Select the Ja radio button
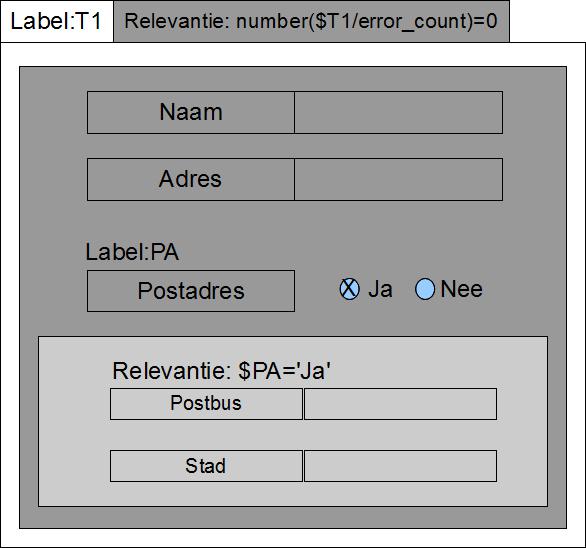This screenshot has width=586, height=548. click(349, 289)
